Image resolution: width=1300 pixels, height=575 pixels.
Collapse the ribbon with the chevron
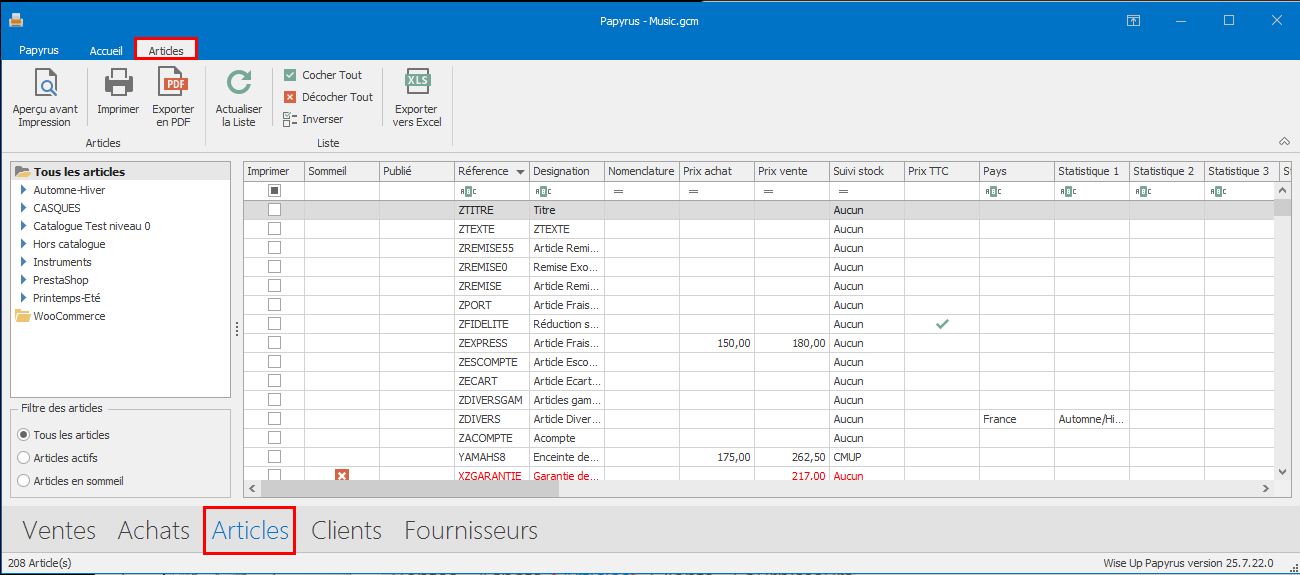[1284, 141]
